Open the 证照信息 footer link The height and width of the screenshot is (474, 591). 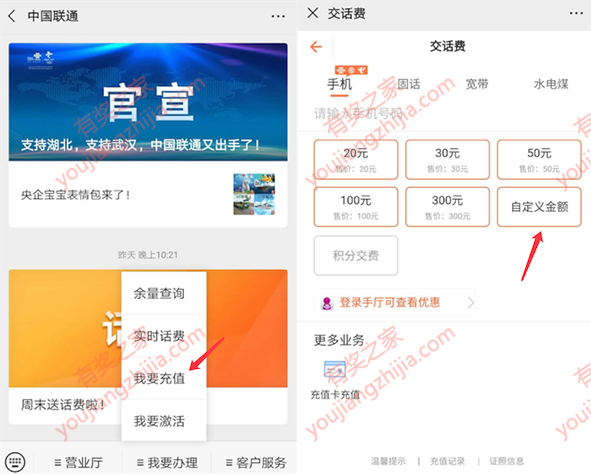click(x=506, y=461)
